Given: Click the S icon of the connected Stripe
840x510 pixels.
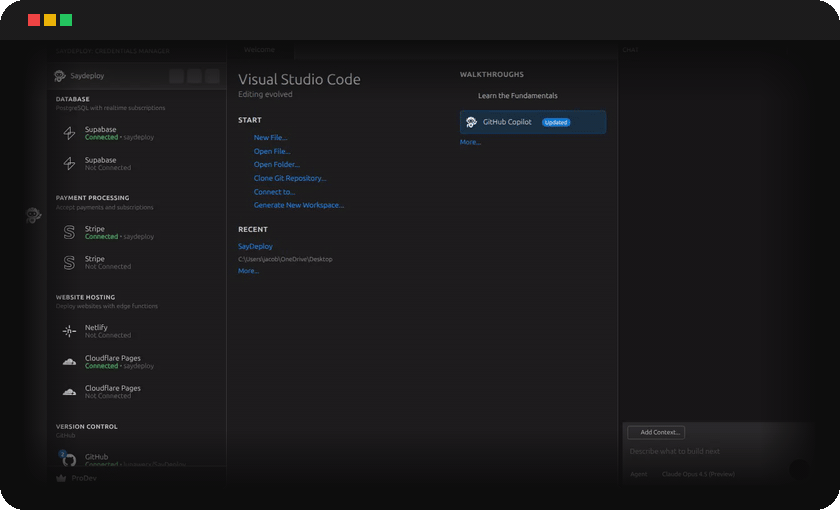Looking at the screenshot, I should 69,232.
